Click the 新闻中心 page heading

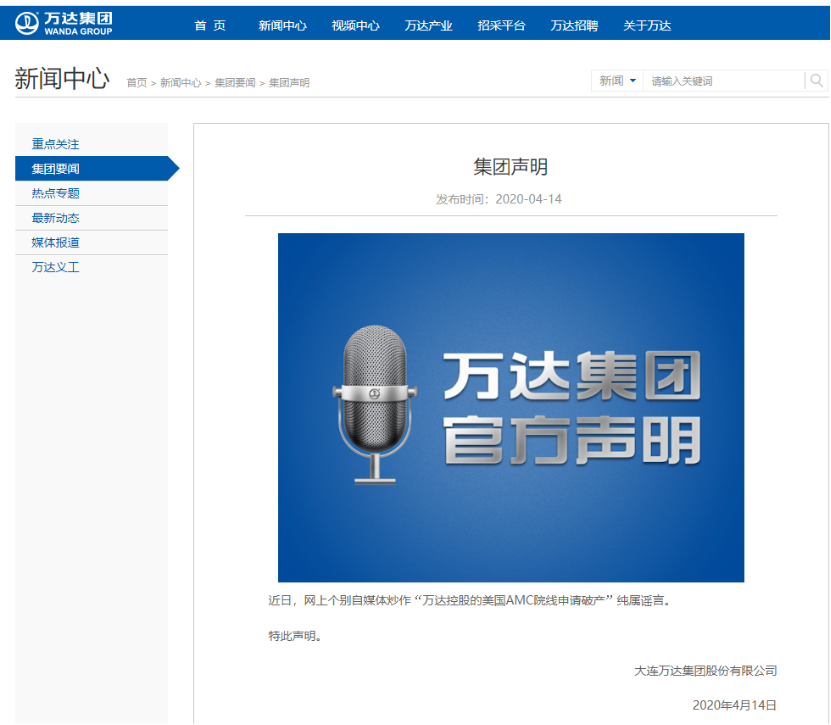[62, 79]
